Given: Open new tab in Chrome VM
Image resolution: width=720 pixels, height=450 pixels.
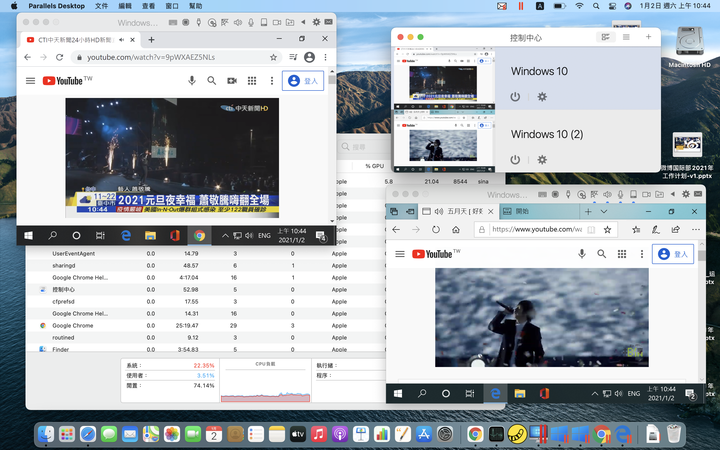Looking at the screenshot, I should pos(151,40).
